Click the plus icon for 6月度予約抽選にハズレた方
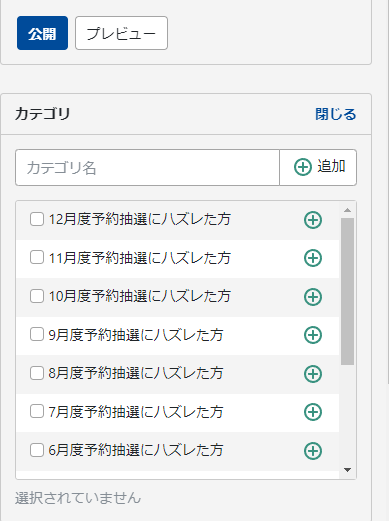389x521 pixels. [313, 451]
